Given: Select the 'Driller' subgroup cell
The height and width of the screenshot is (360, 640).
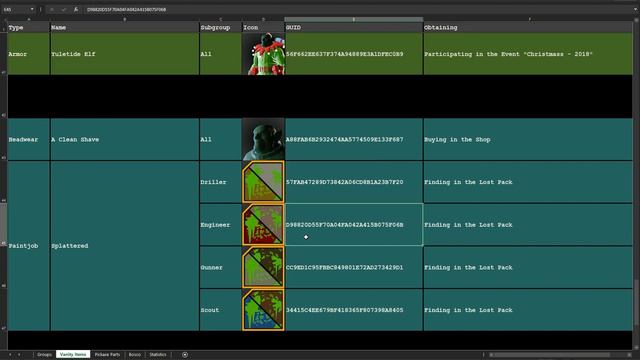Looking at the screenshot, I should 220,182.
